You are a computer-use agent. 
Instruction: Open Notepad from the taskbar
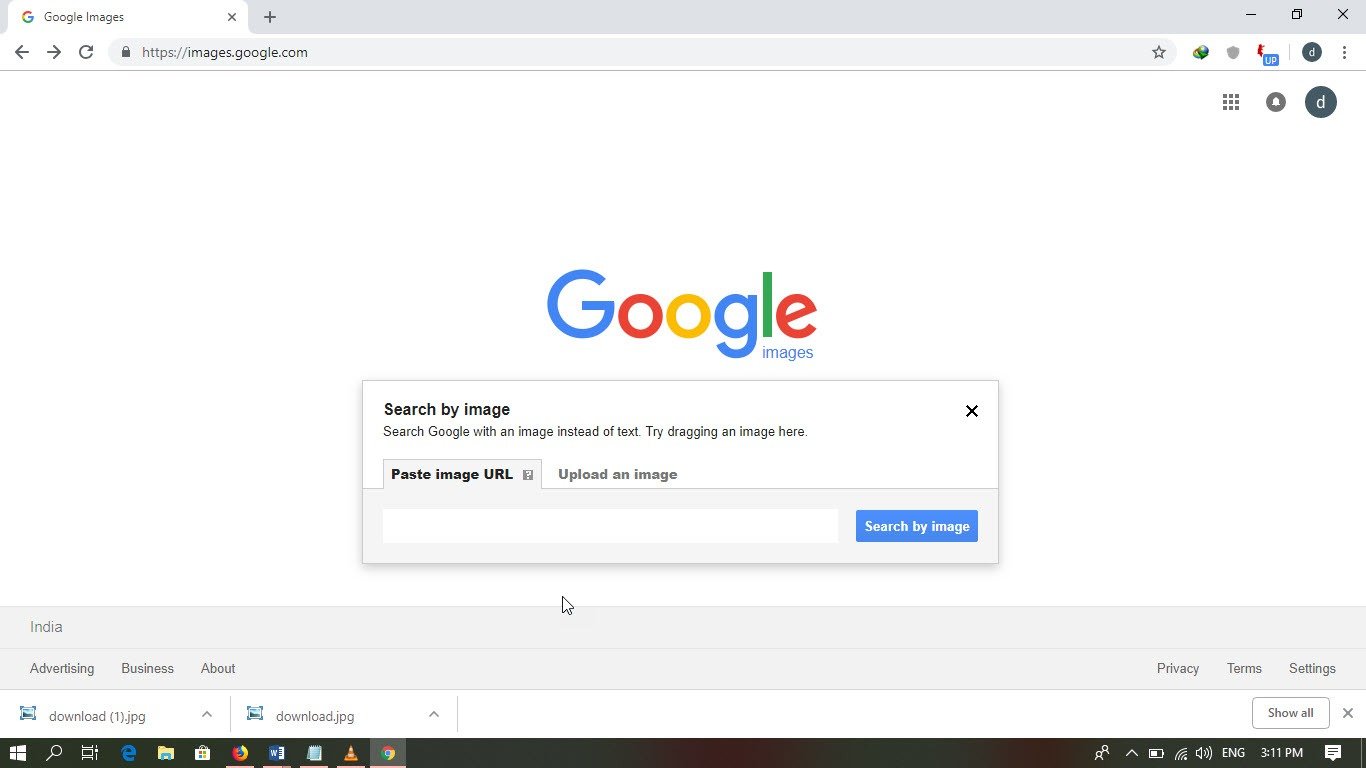[314, 753]
